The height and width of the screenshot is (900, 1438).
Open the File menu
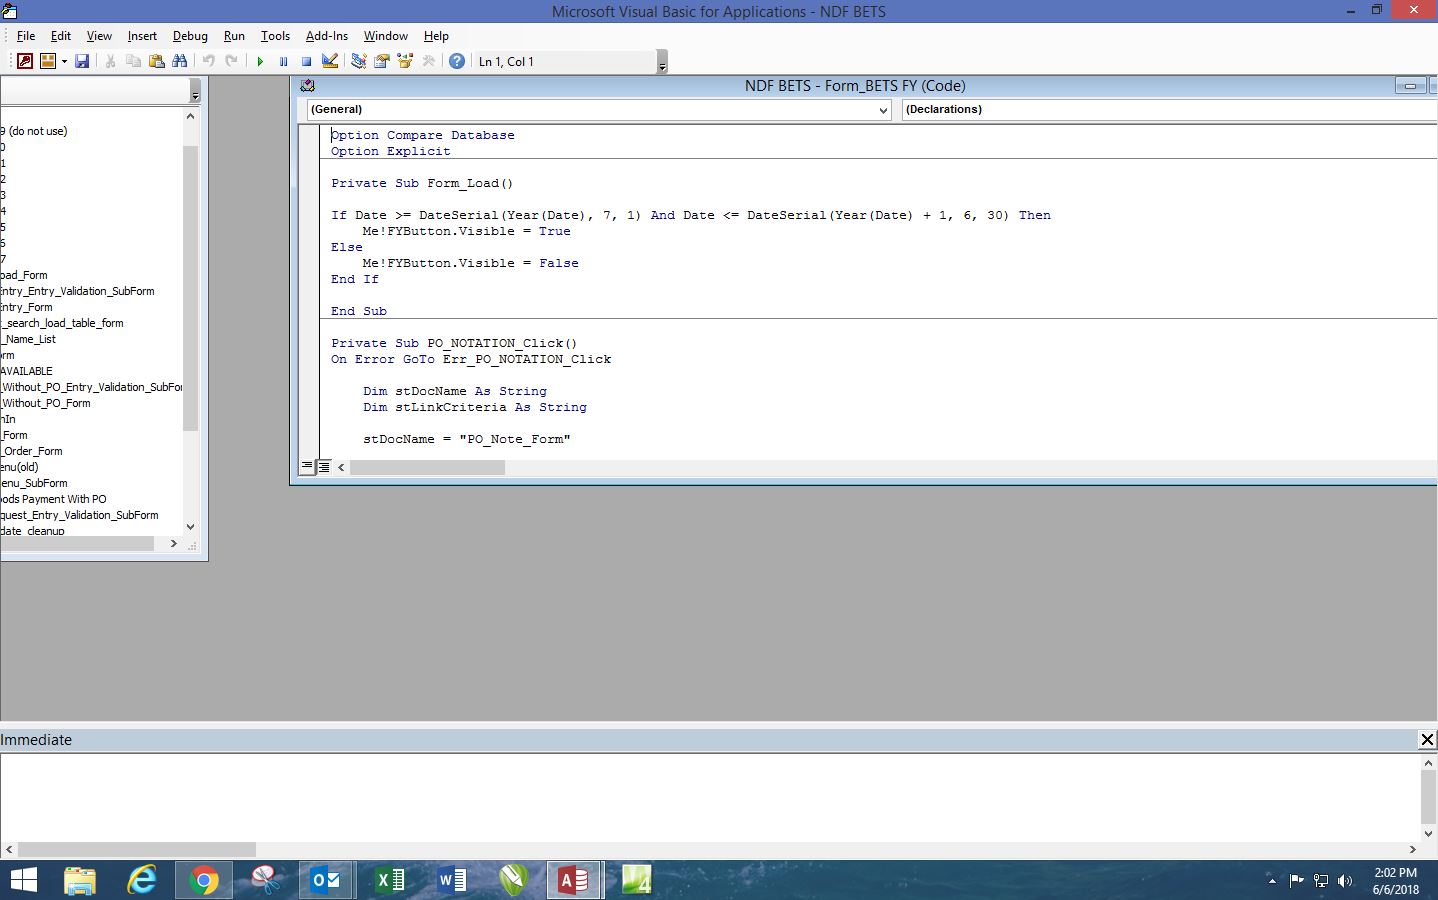(x=26, y=36)
